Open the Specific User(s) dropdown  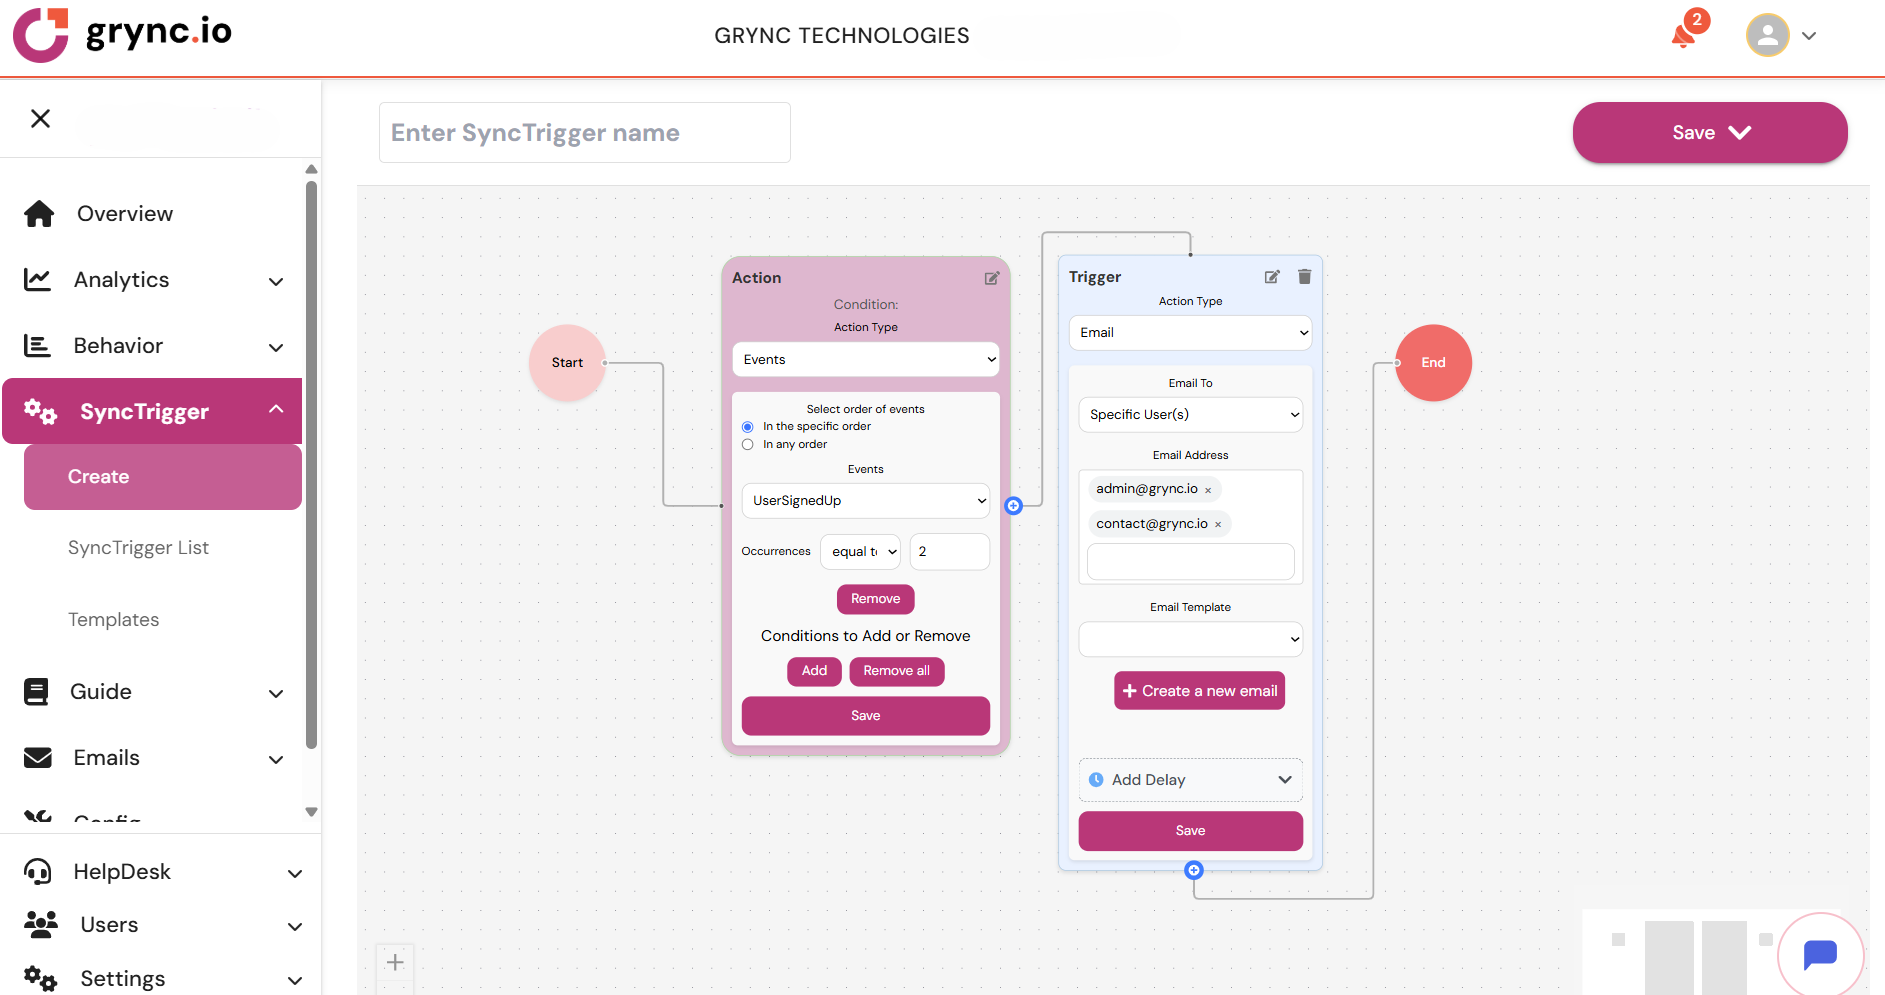[x=1190, y=415]
